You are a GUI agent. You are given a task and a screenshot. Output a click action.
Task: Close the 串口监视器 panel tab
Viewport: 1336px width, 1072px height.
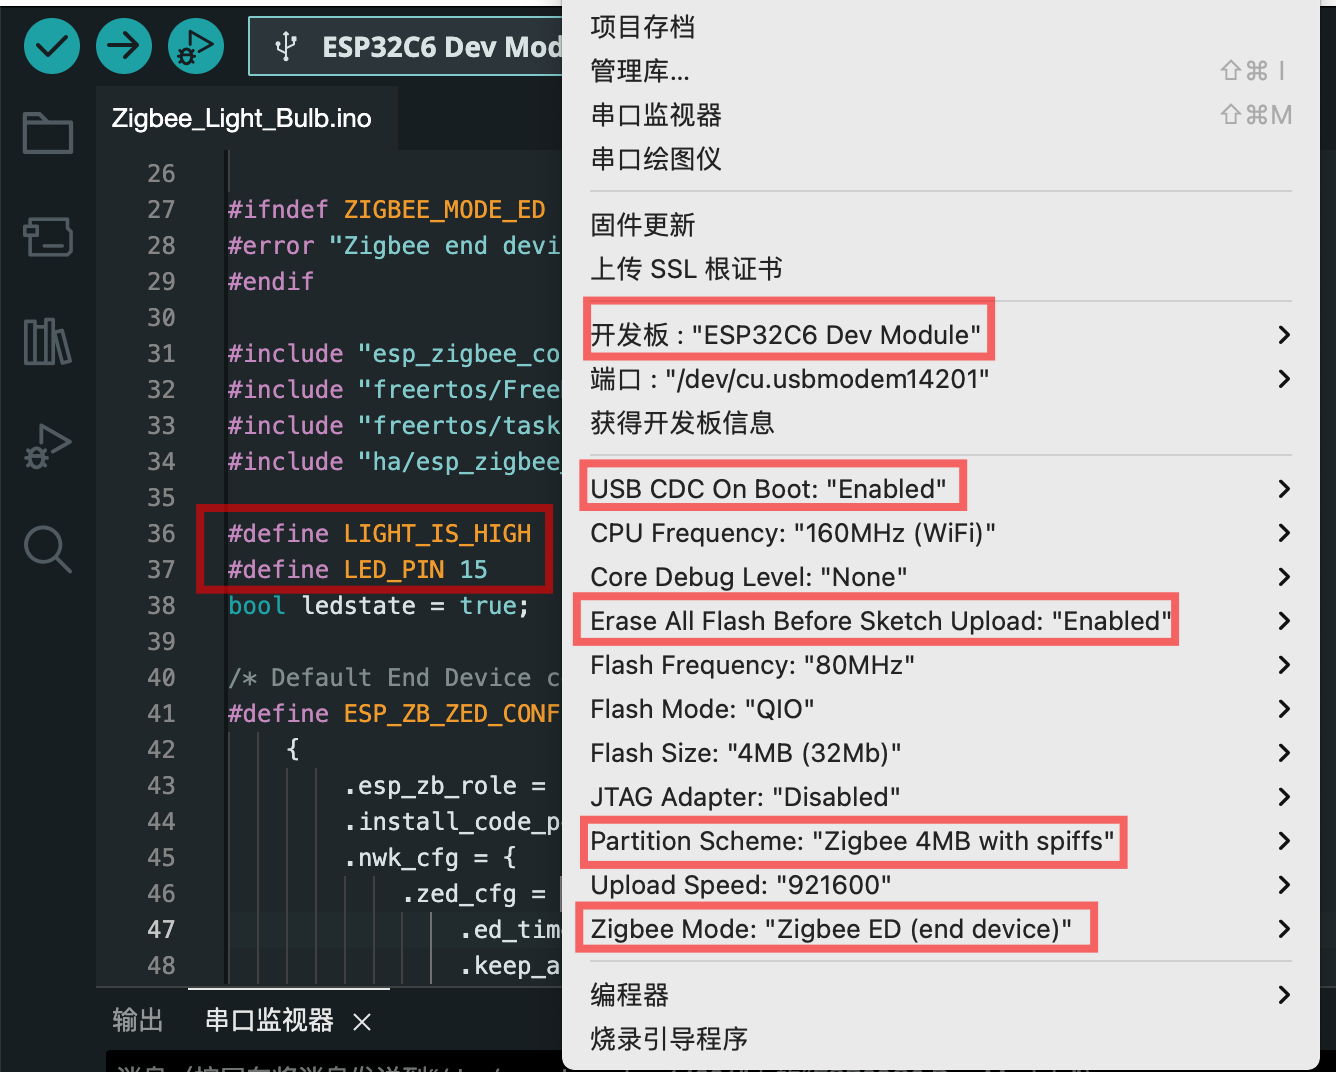pos(362,1021)
